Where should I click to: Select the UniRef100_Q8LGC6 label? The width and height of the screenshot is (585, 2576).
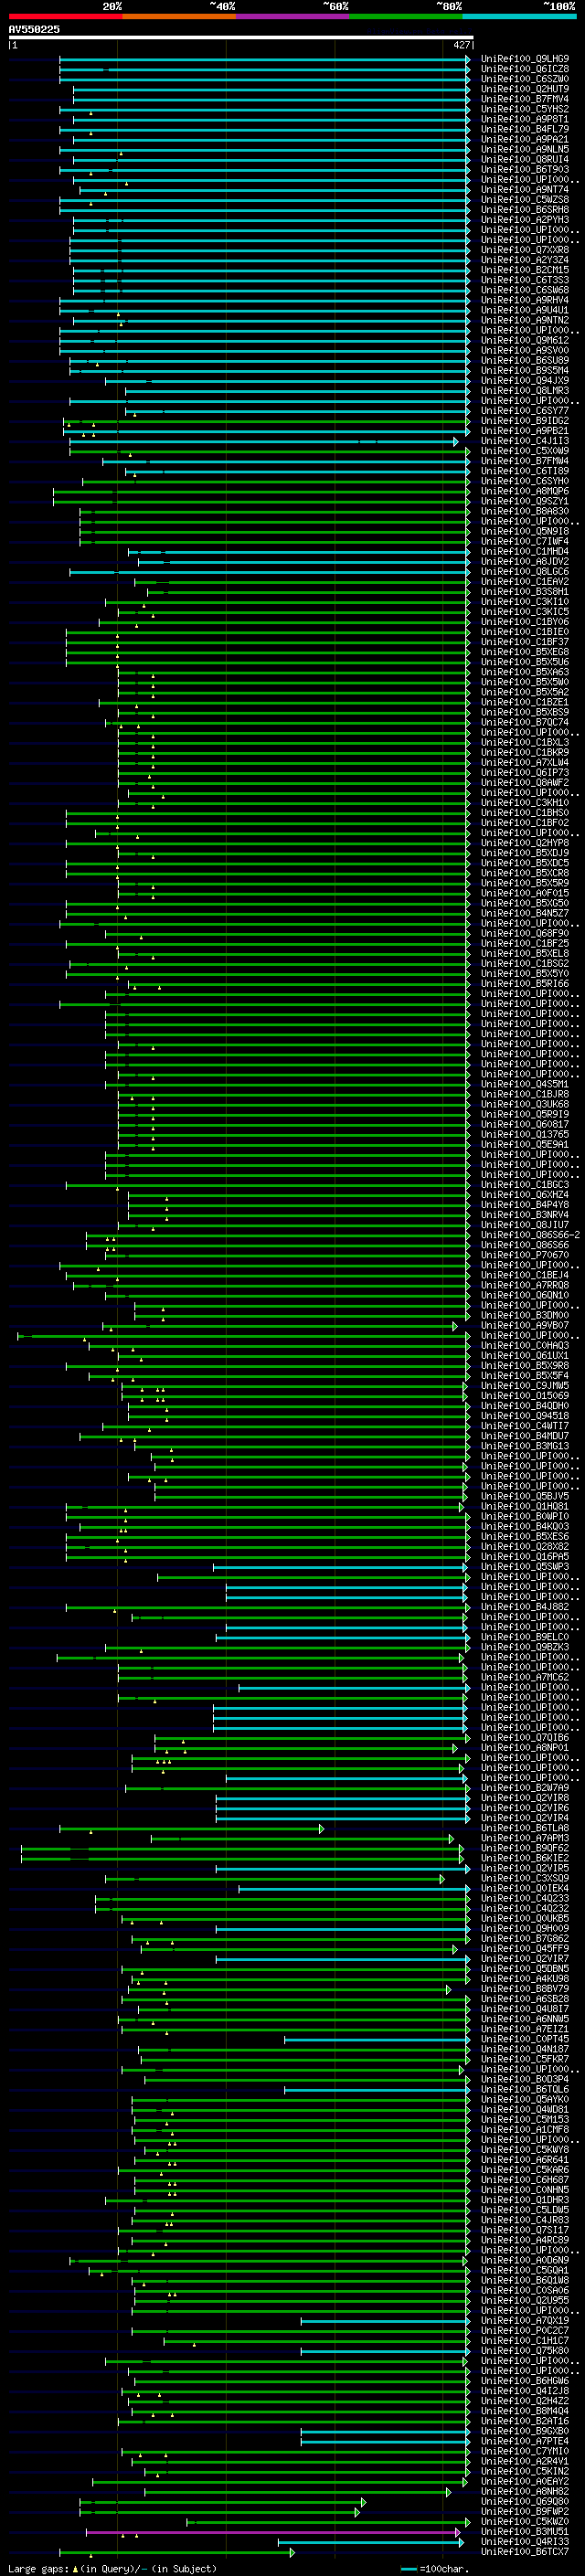pos(525,571)
